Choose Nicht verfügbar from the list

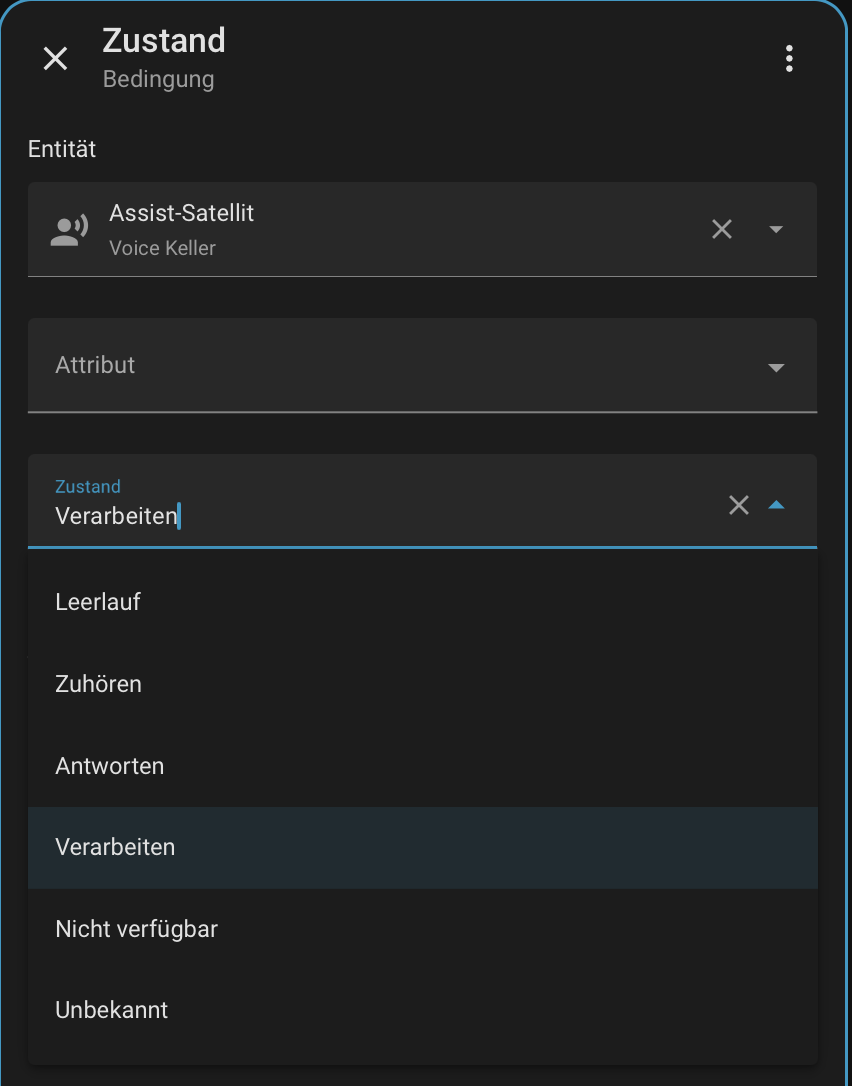[x=137, y=929]
